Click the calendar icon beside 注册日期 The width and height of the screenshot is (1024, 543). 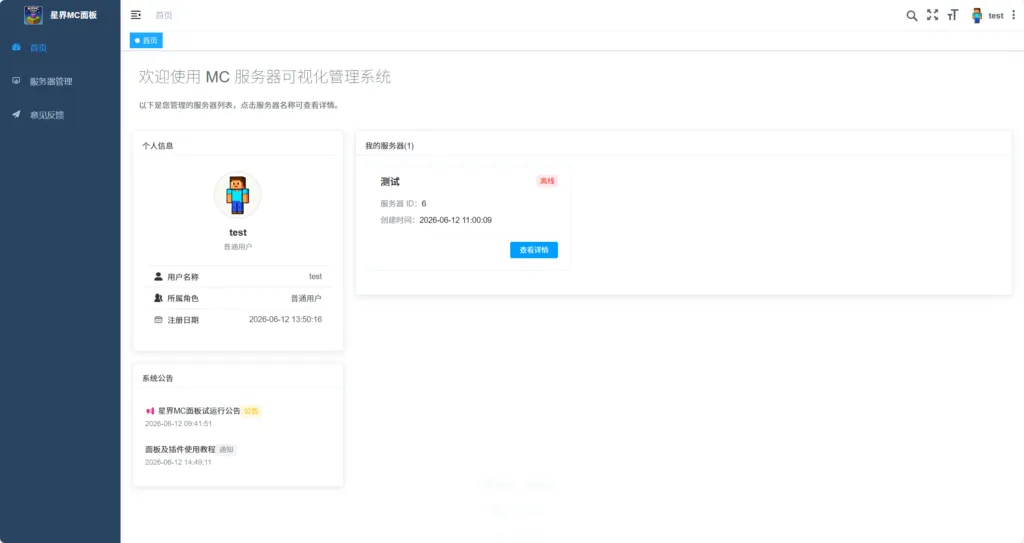coord(158,320)
